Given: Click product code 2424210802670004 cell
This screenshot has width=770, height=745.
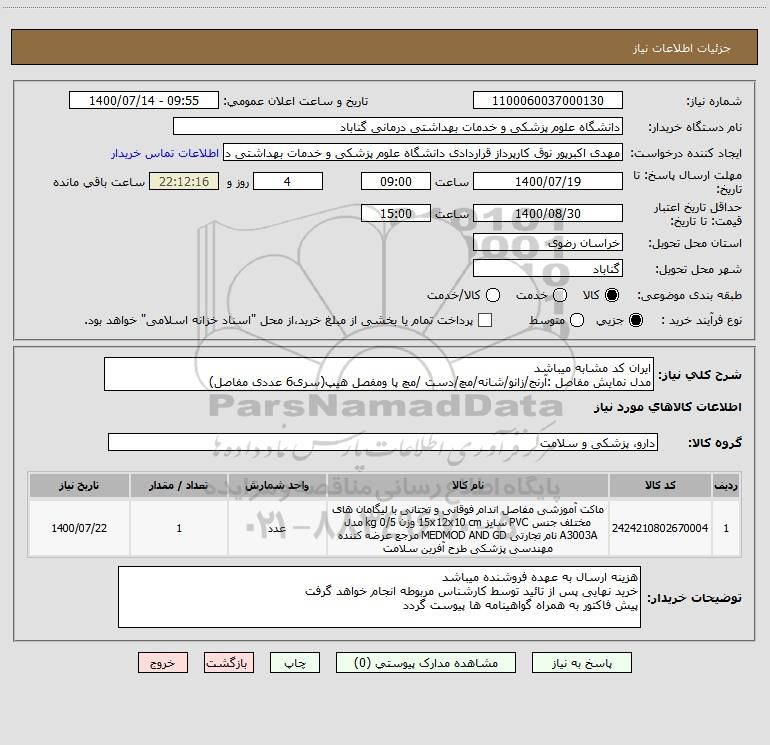Looking at the screenshot, I should click(660, 528).
